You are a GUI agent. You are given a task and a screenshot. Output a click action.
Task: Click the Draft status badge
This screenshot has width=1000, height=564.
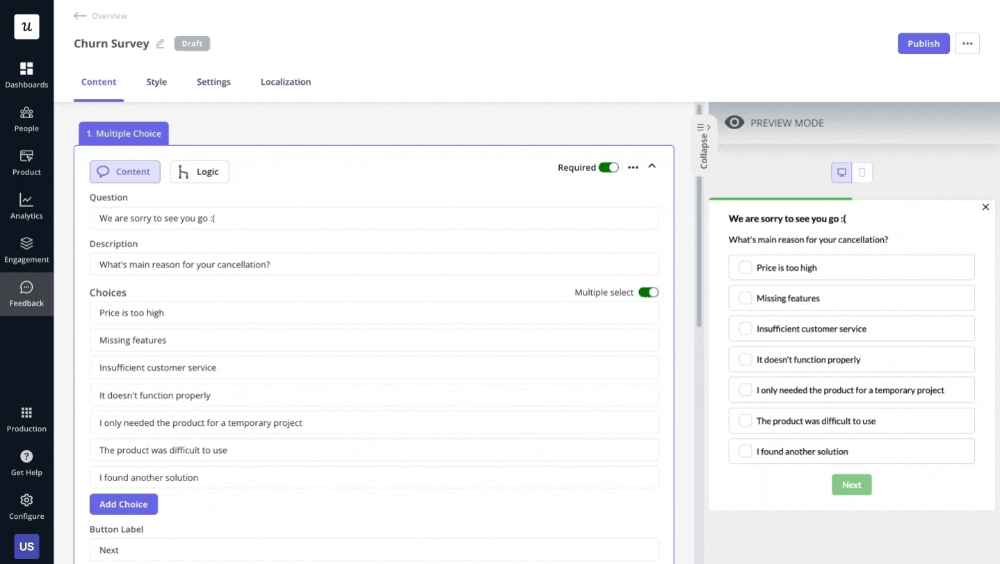click(192, 43)
